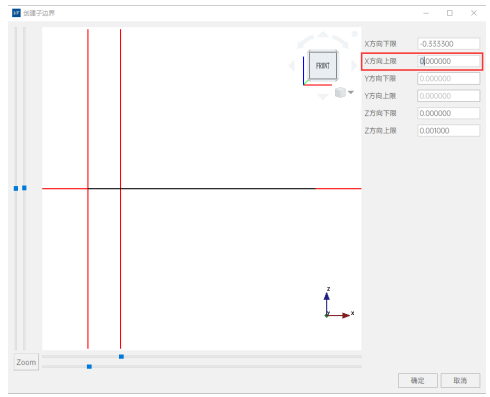Close the 创建子边界 dialog window
The height and width of the screenshot is (397, 490).
click(474, 13)
